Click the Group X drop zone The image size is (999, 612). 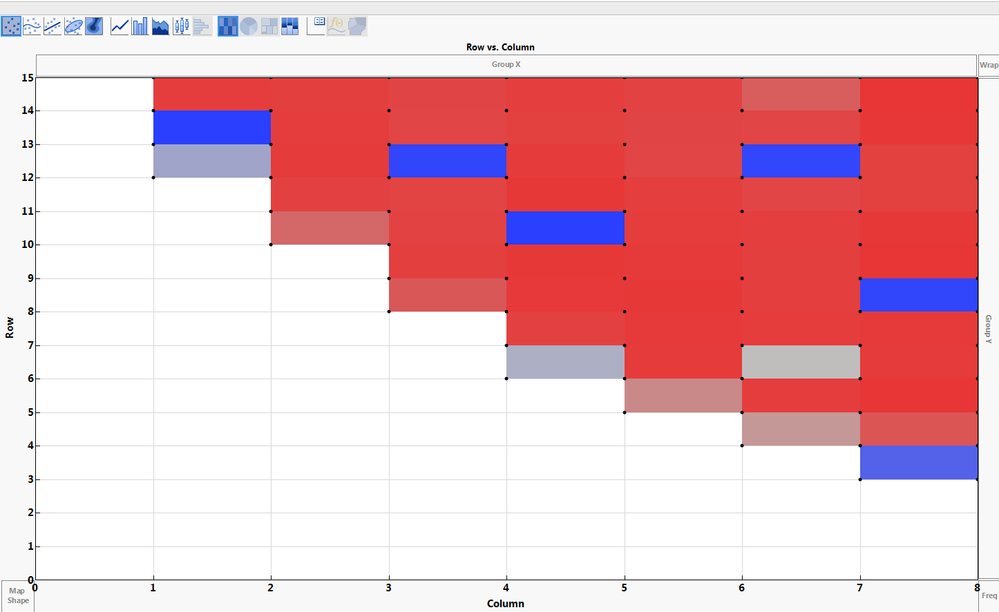pos(506,65)
